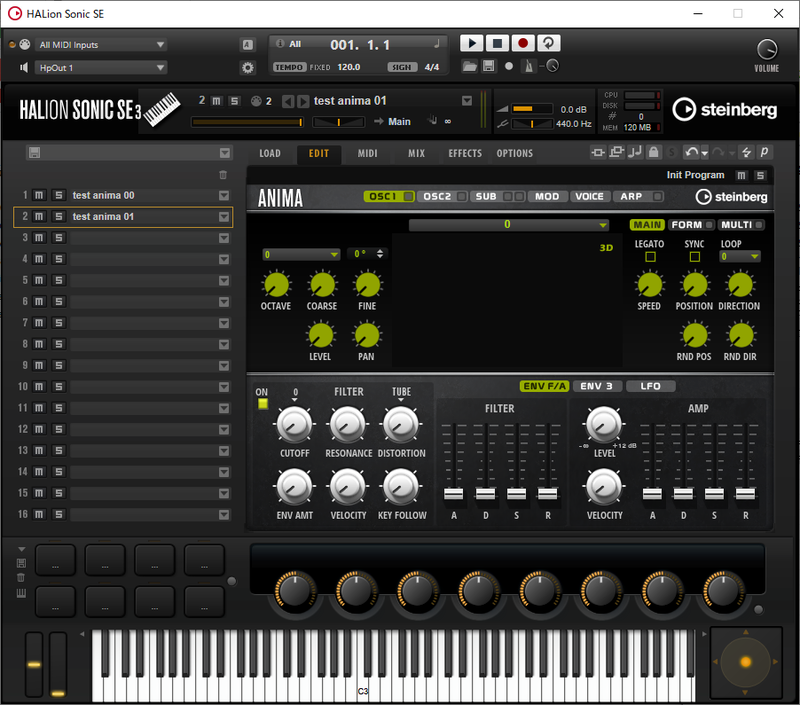
Task: Stop playback with the Stop button
Action: [497, 43]
